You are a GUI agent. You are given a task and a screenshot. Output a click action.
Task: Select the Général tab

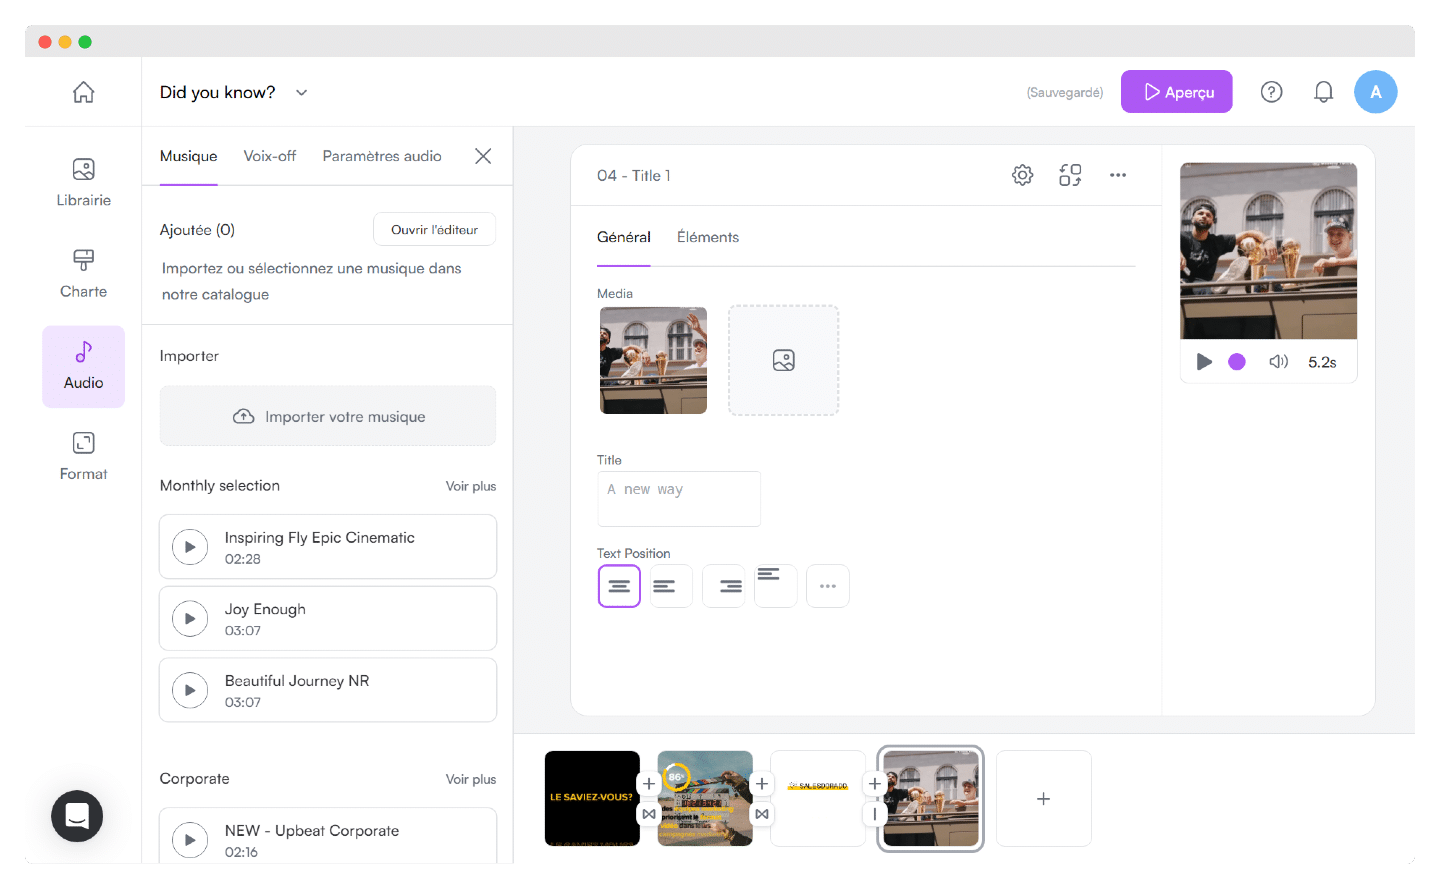624,237
